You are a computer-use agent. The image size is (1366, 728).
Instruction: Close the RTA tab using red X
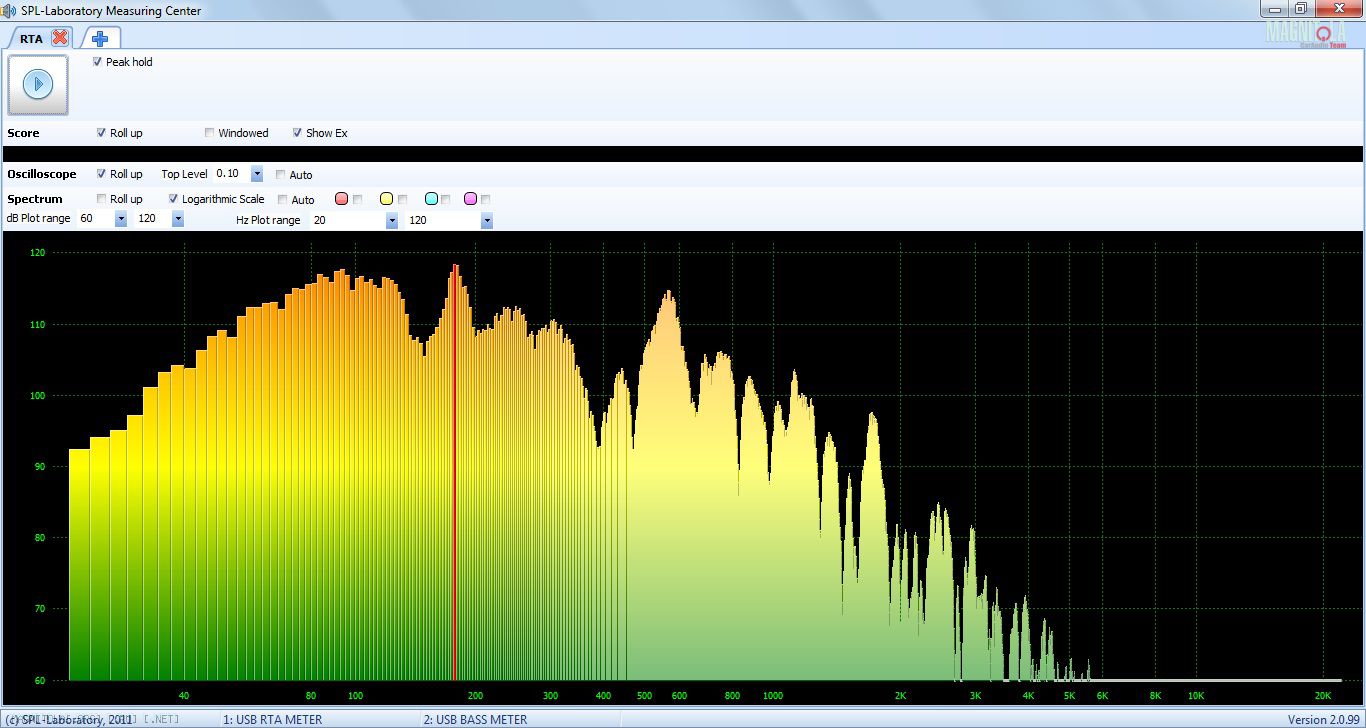point(60,38)
